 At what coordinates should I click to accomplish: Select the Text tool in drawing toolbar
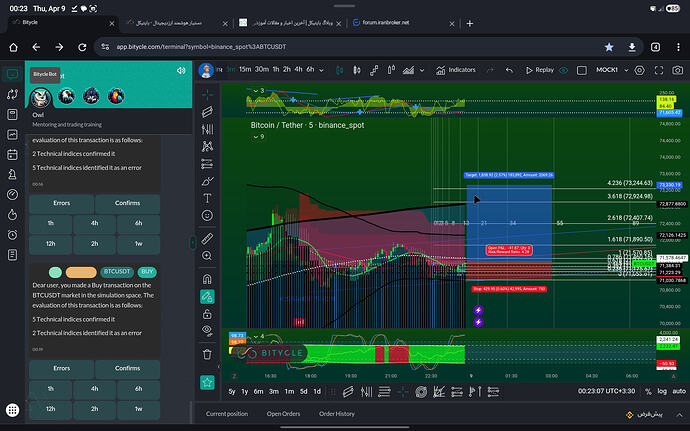point(207,198)
